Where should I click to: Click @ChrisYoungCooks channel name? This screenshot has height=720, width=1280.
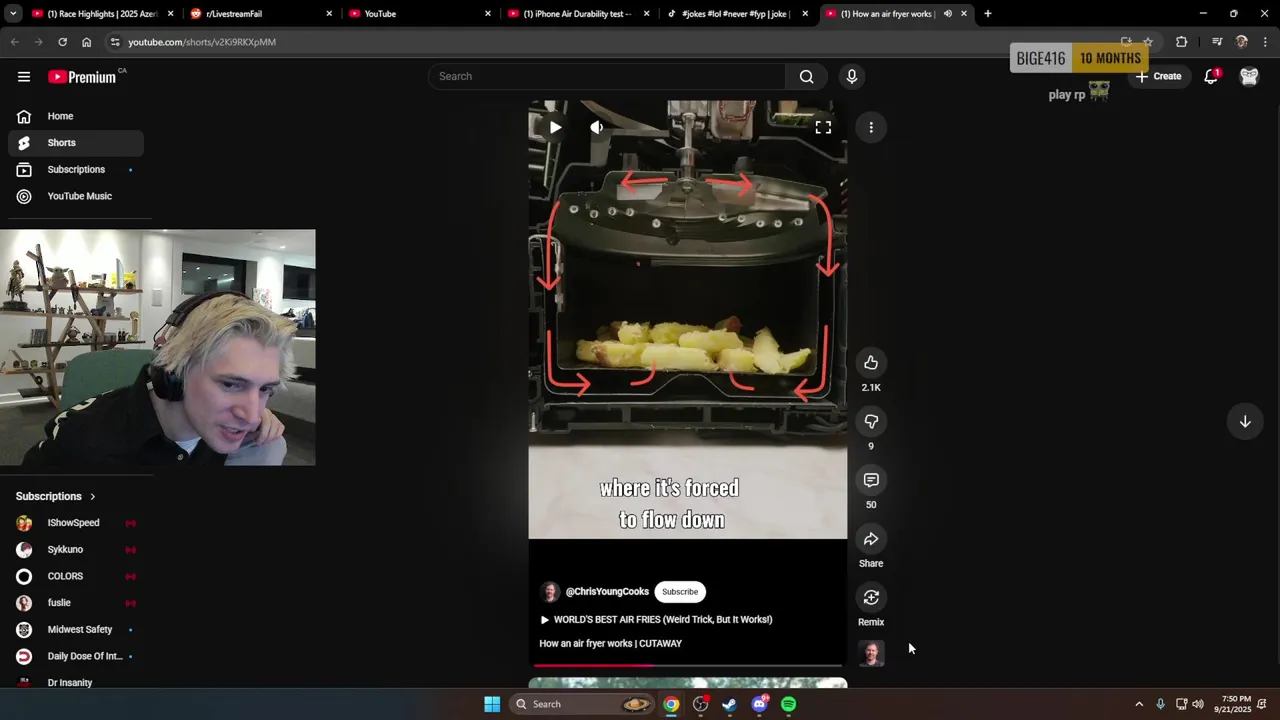(x=607, y=592)
